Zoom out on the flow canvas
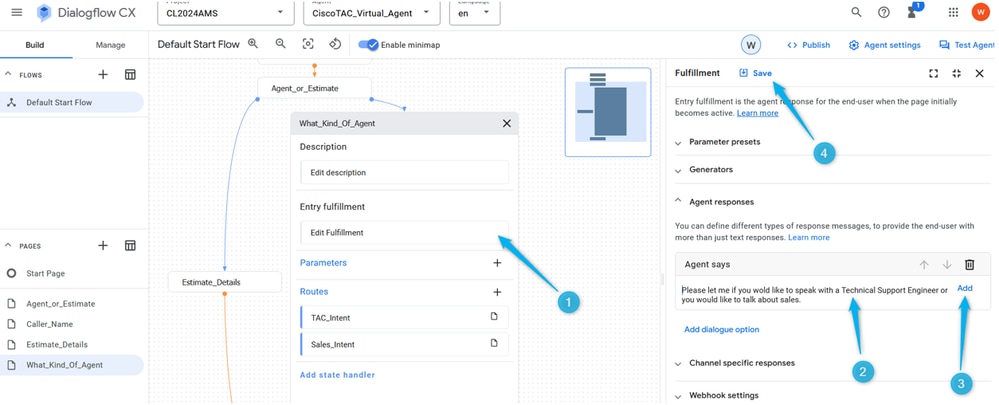This screenshot has height=405, width=999. [280, 44]
